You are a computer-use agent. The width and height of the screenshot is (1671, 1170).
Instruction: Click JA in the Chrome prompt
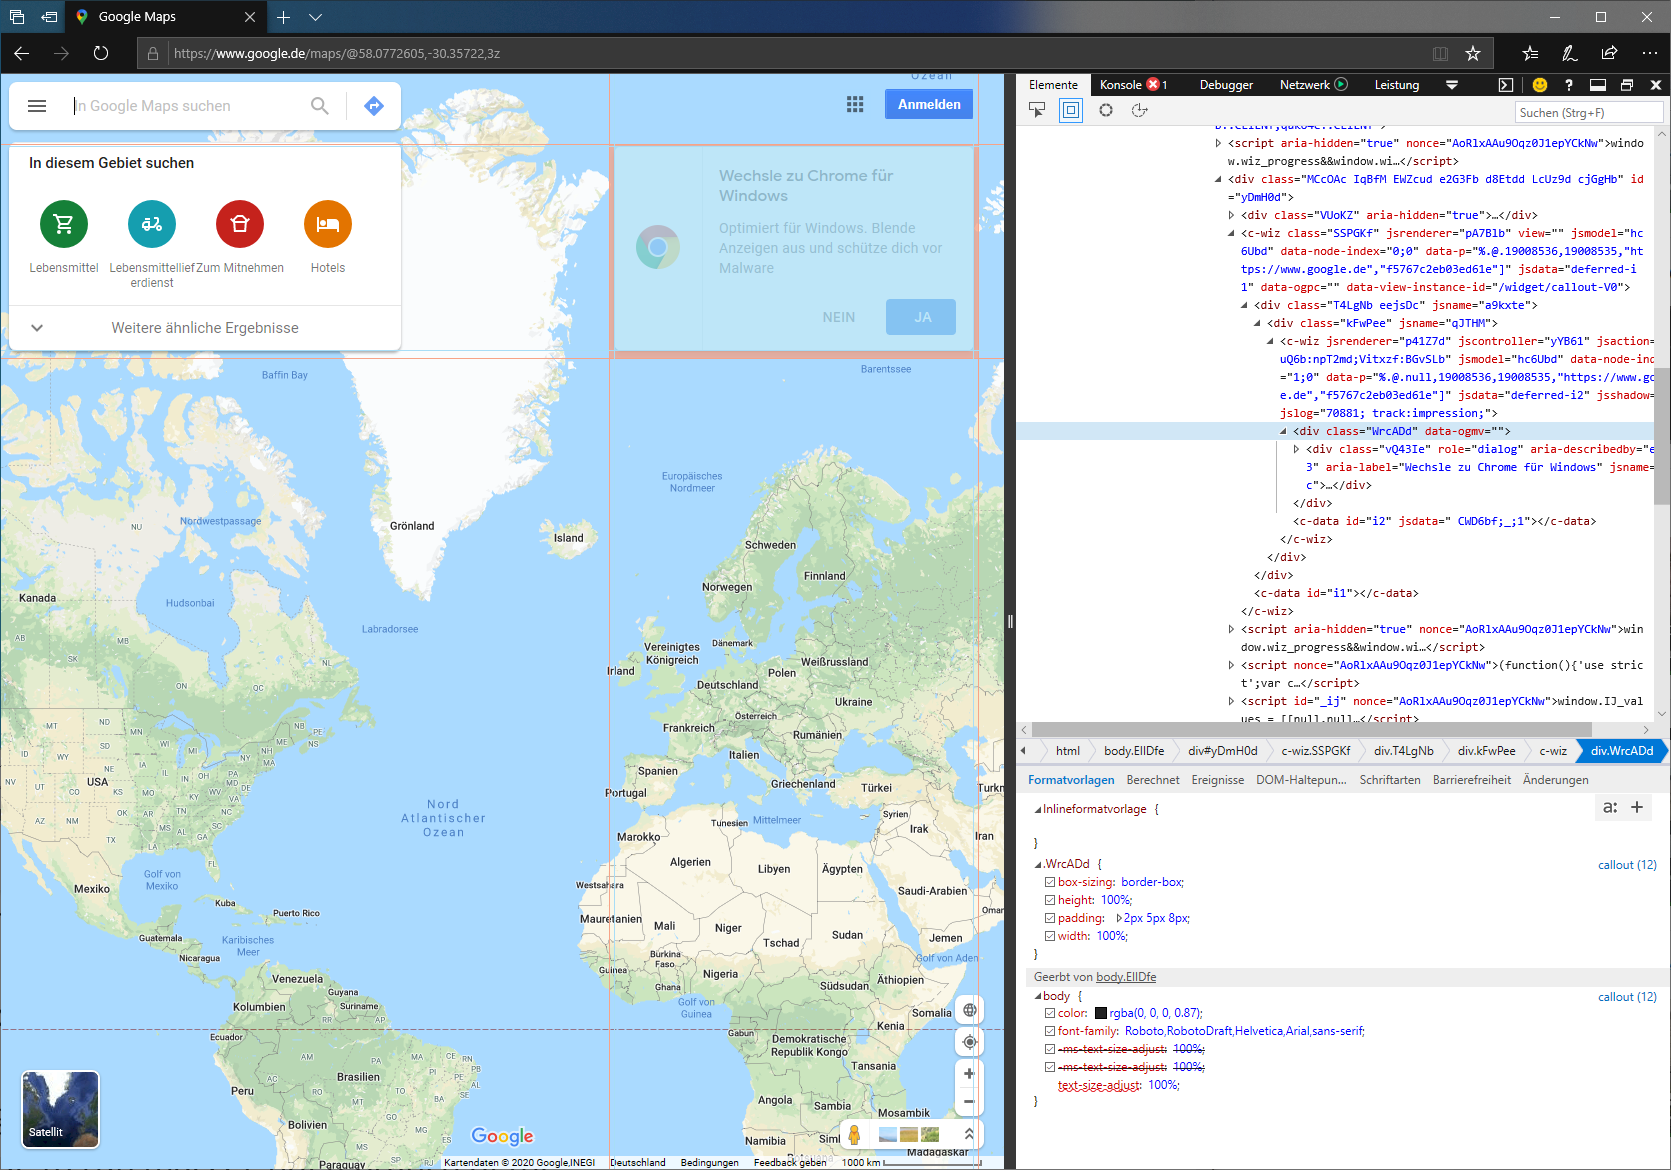click(921, 317)
